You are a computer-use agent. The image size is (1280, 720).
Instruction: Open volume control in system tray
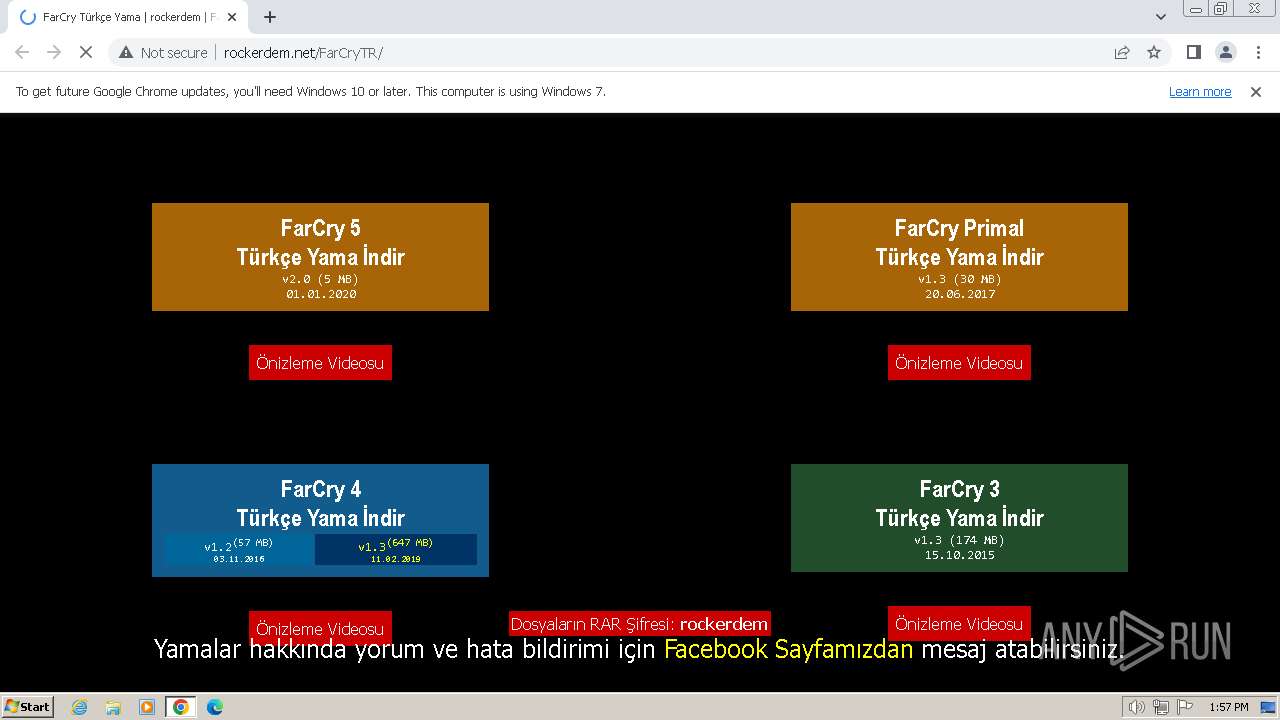pyautogui.click(x=1137, y=707)
